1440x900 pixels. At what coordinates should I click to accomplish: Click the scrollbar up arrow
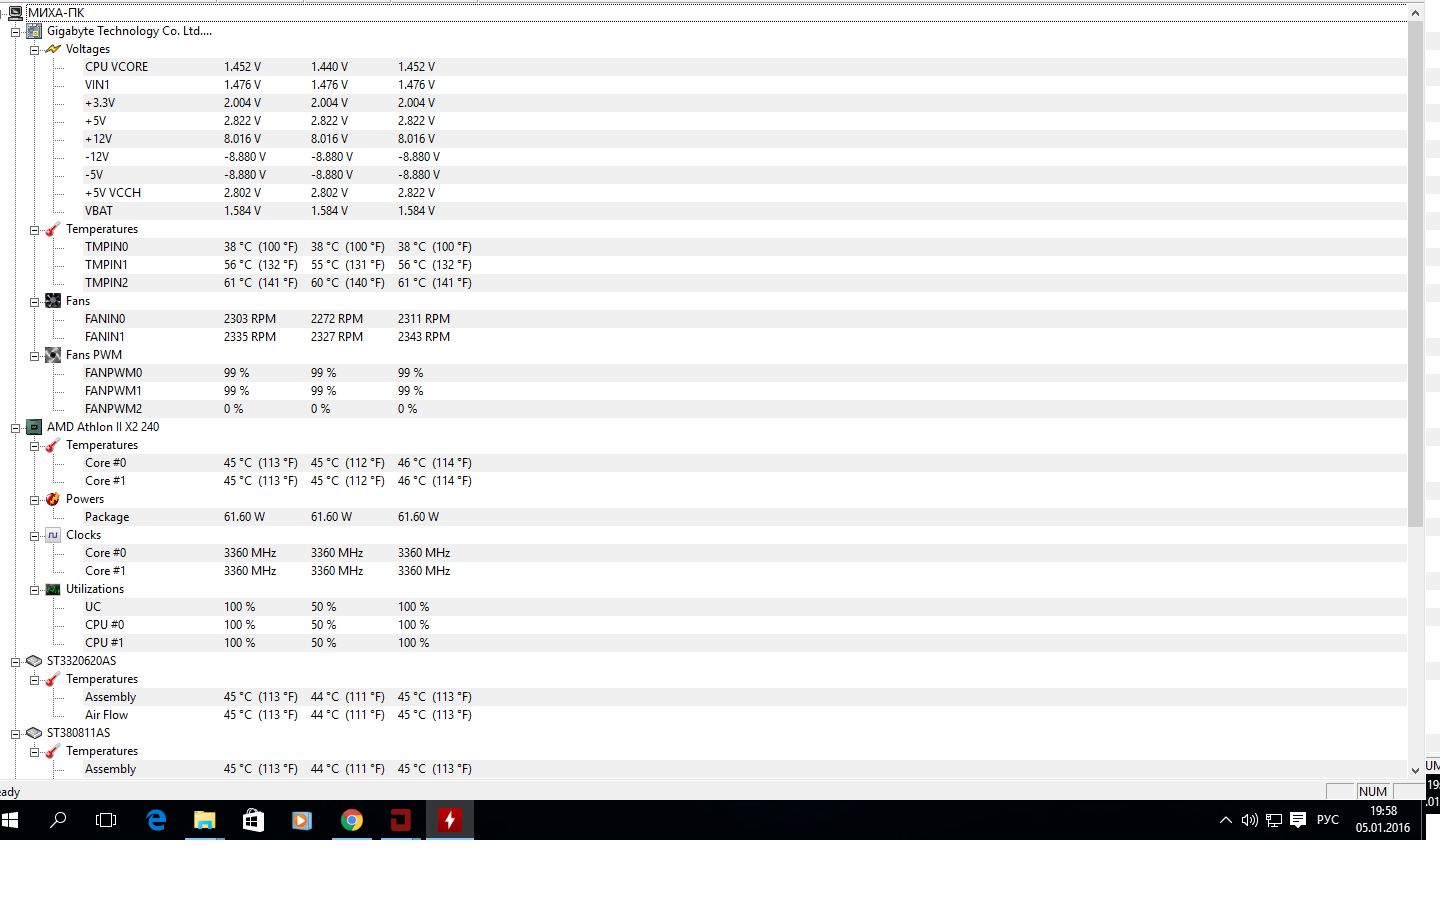pos(1415,13)
